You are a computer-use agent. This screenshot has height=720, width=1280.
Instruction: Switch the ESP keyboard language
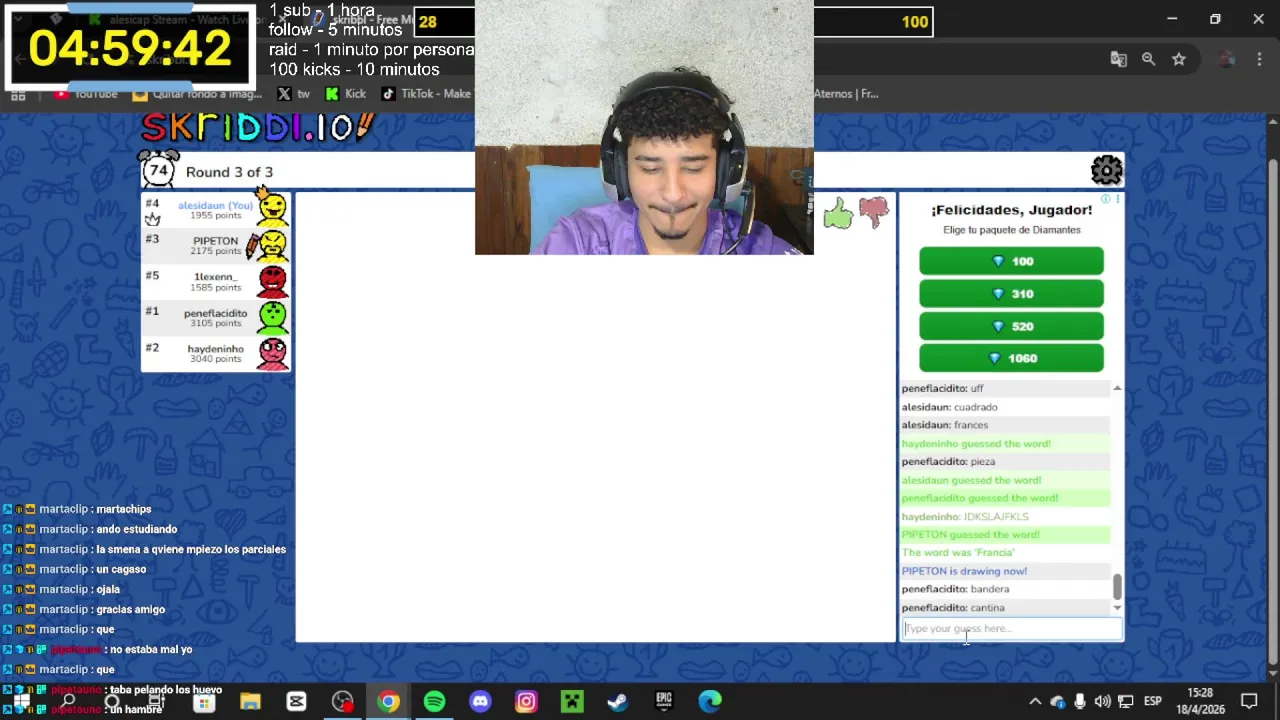(x=1155, y=701)
